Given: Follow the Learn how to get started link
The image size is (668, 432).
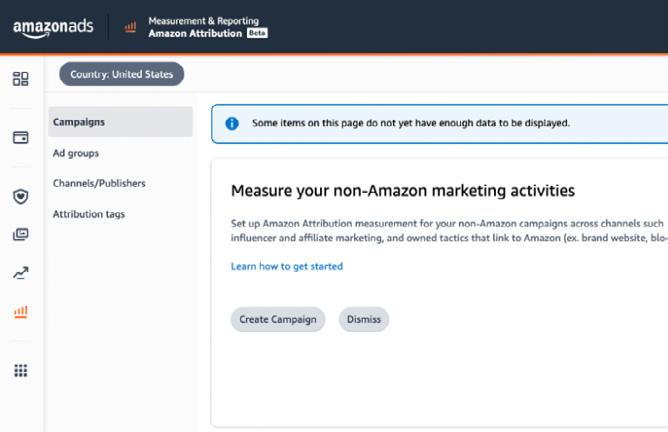Looking at the screenshot, I should click(287, 266).
